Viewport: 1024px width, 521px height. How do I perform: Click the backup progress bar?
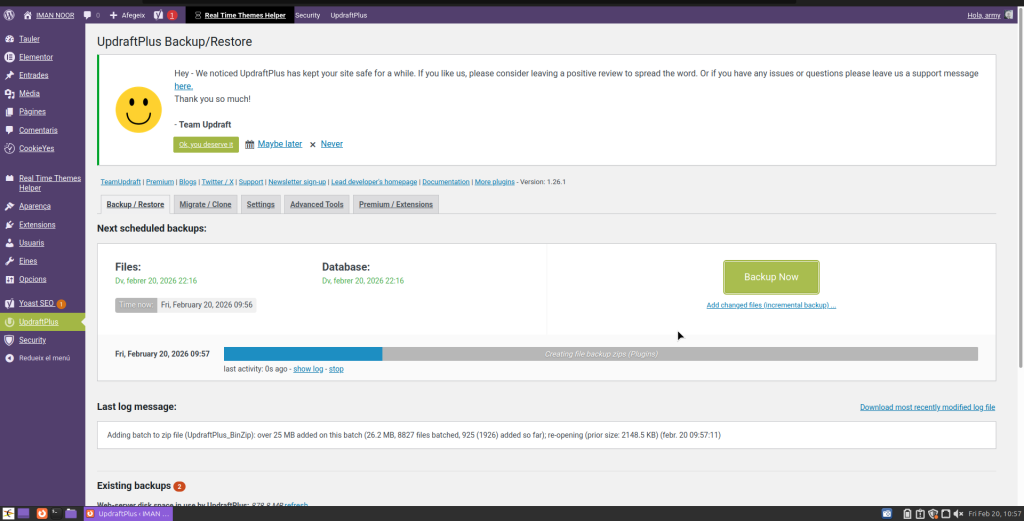pyautogui.click(x=600, y=354)
